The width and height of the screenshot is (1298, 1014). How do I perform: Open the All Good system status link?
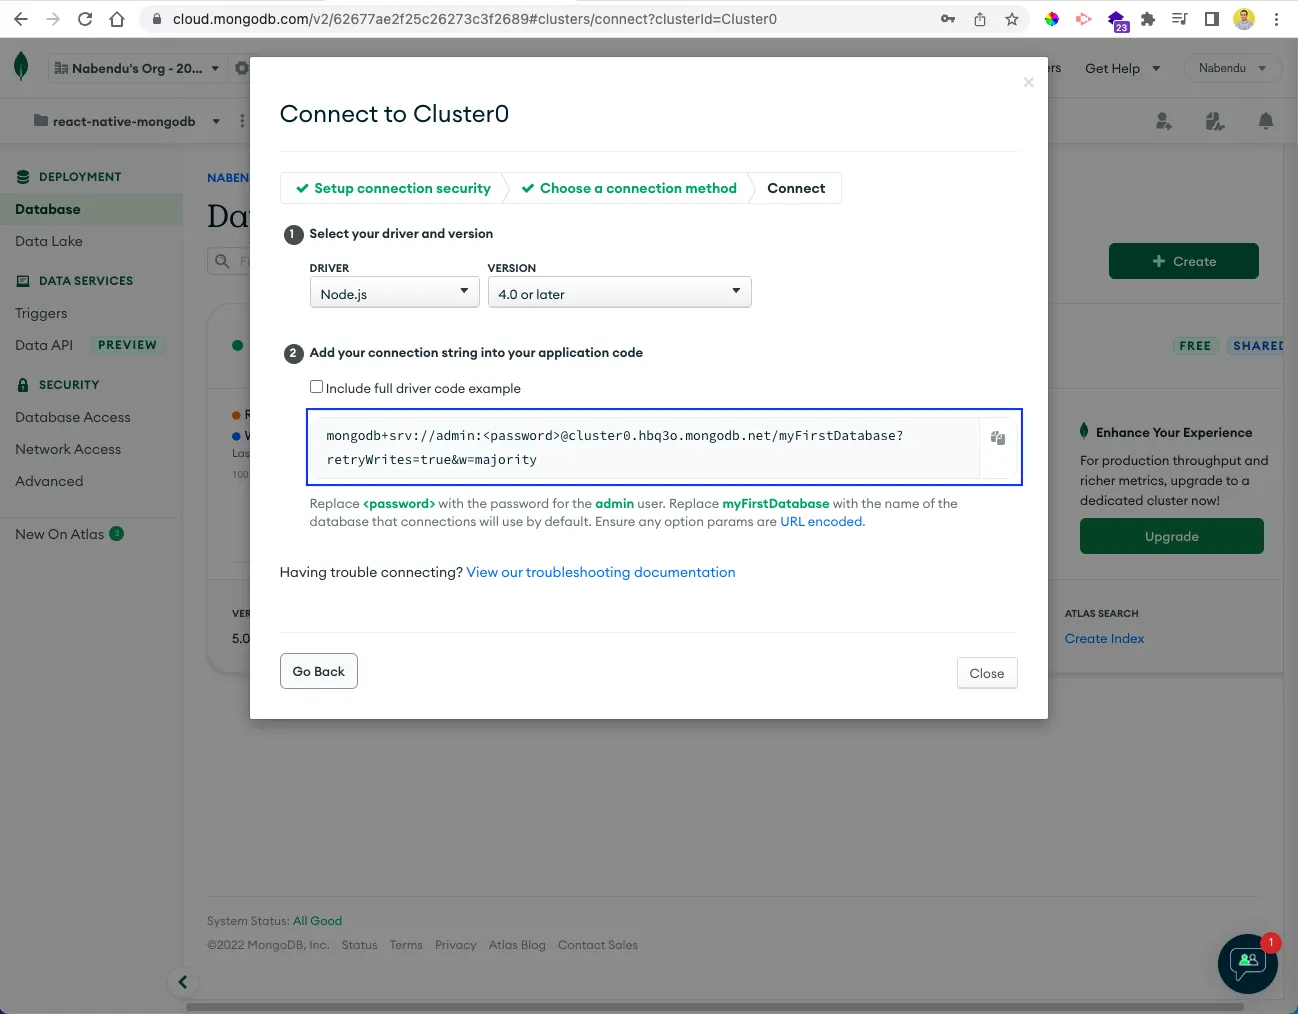317,921
